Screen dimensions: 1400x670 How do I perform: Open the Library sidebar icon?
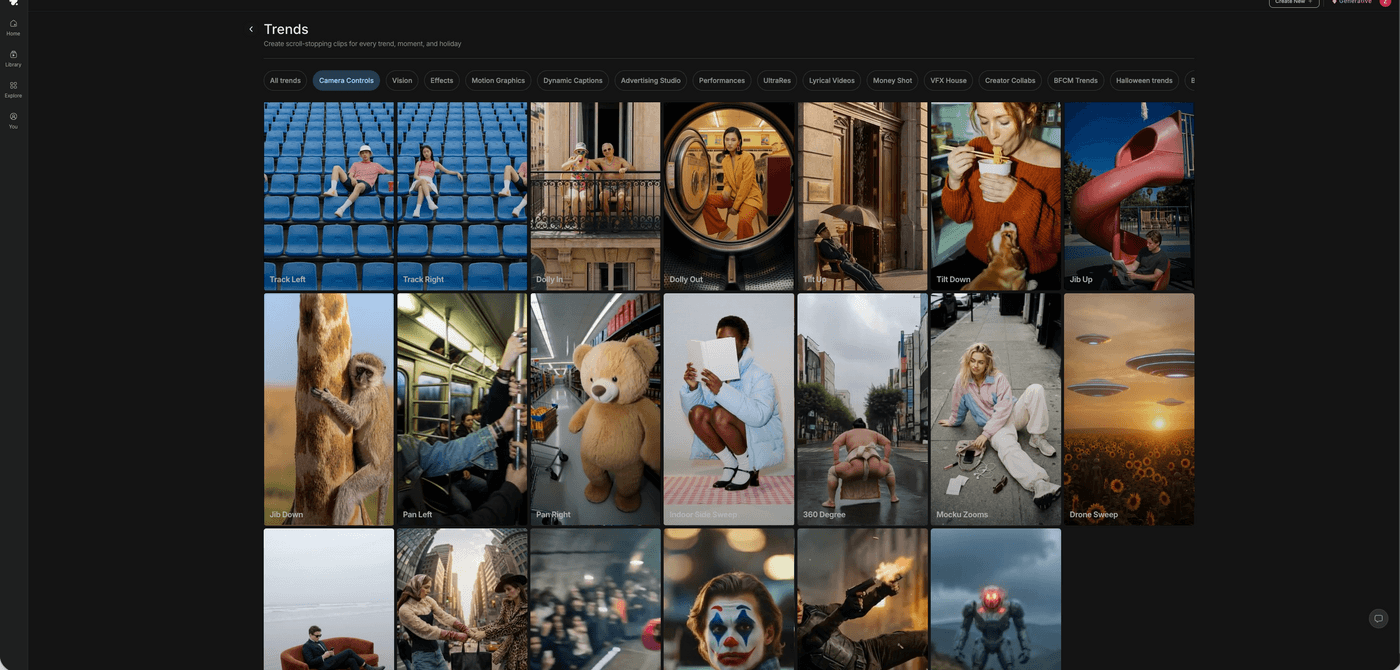click(x=13, y=58)
